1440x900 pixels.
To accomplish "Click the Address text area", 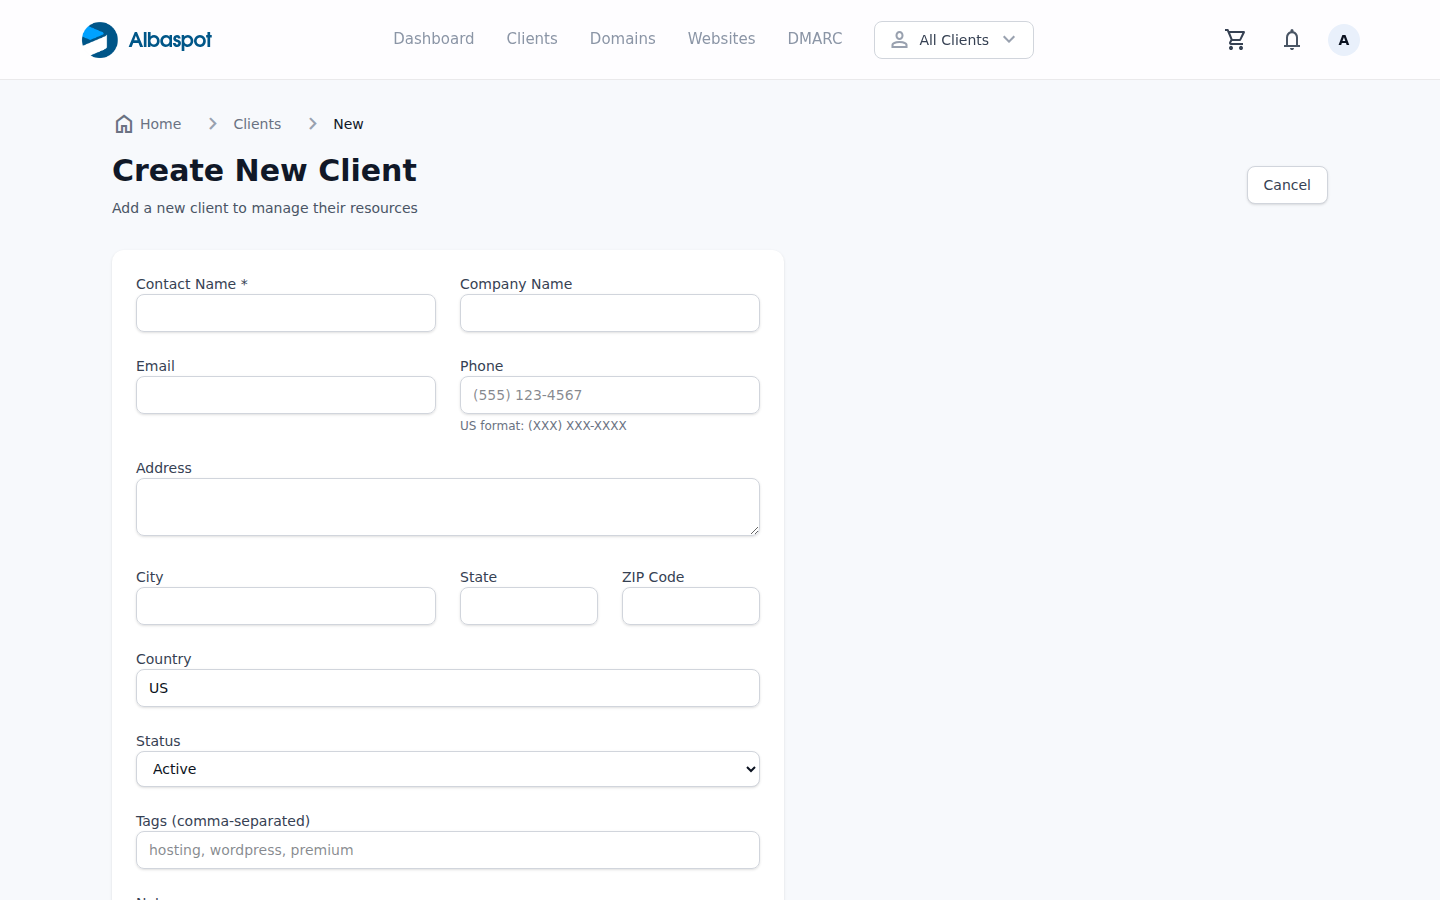I will pyautogui.click(x=447, y=507).
